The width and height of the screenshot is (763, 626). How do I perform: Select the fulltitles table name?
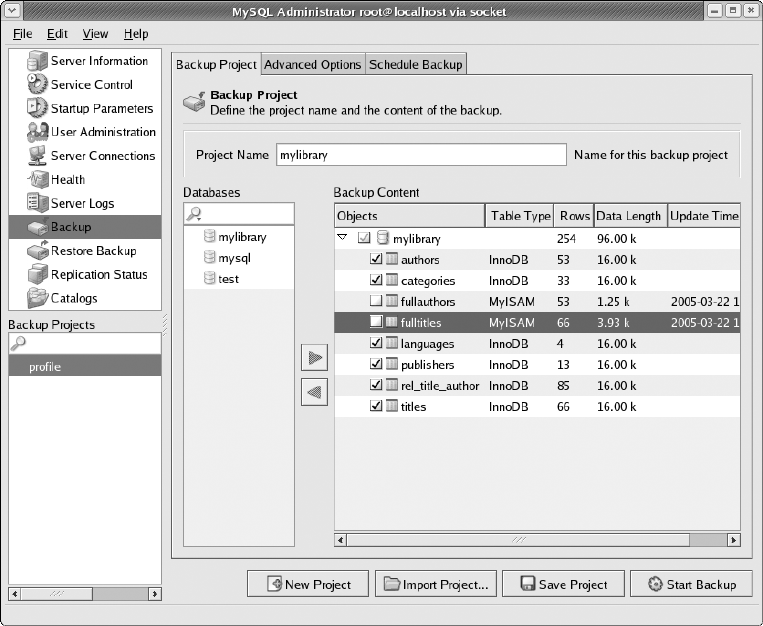click(421, 322)
